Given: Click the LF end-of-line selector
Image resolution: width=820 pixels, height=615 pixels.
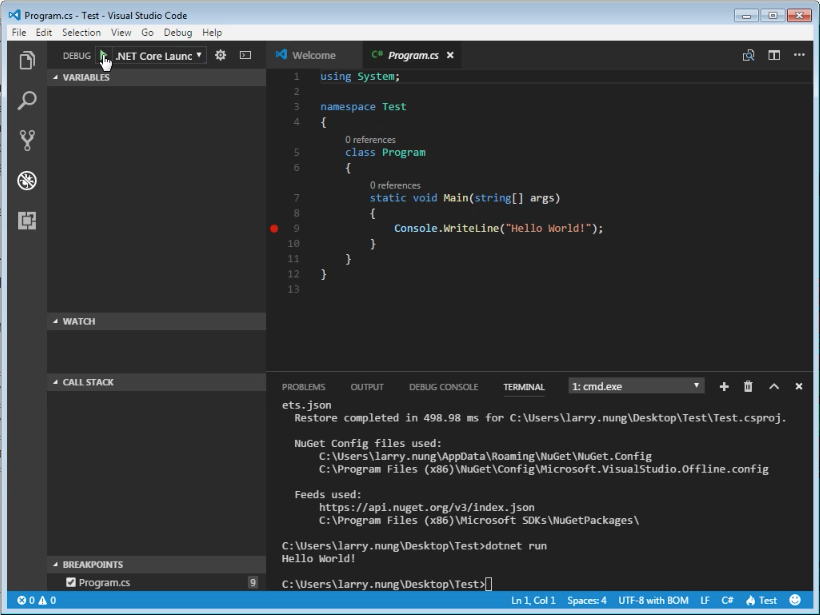Looking at the screenshot, I should click(x=705, y=600).
